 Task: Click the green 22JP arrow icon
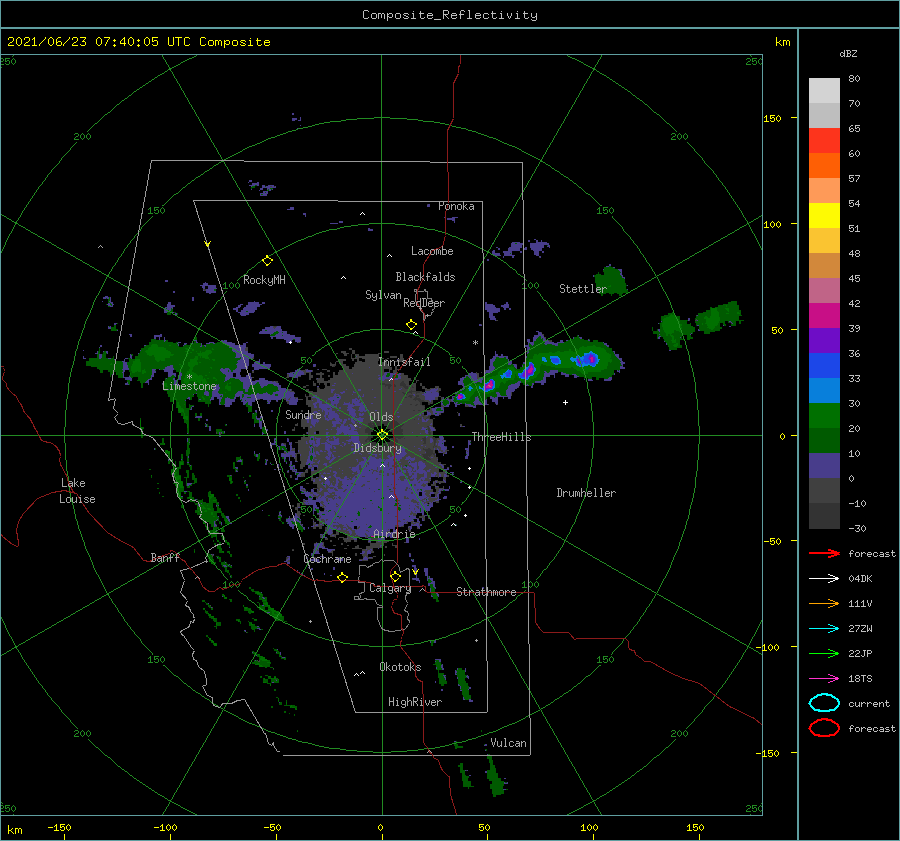coord(824,653)
